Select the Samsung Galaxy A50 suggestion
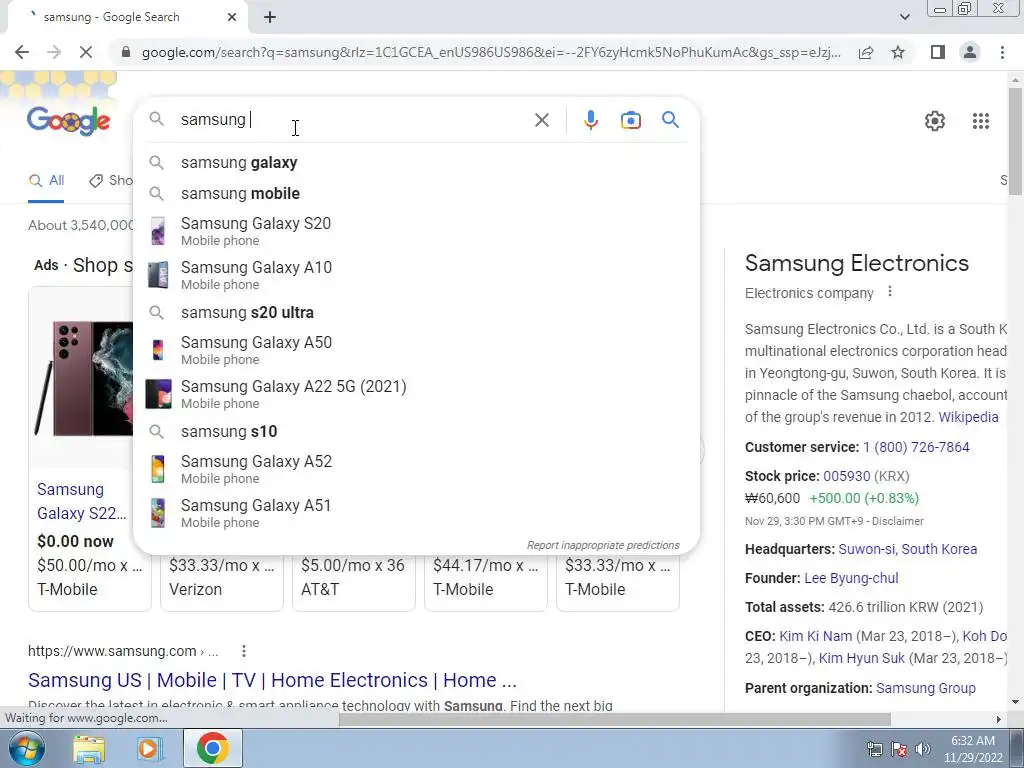The image size is (1024, 768). point(416,350)
